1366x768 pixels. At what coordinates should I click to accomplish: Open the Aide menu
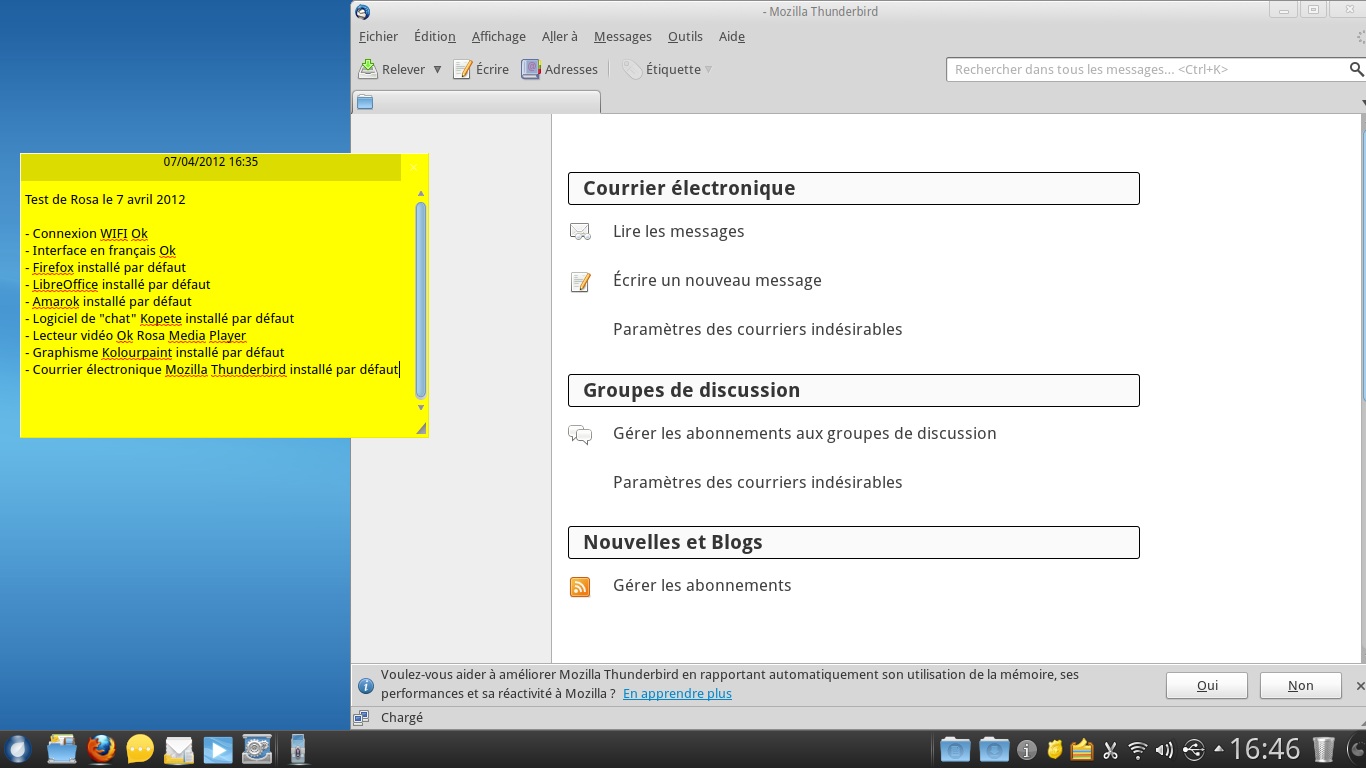(x=732, y=36)
